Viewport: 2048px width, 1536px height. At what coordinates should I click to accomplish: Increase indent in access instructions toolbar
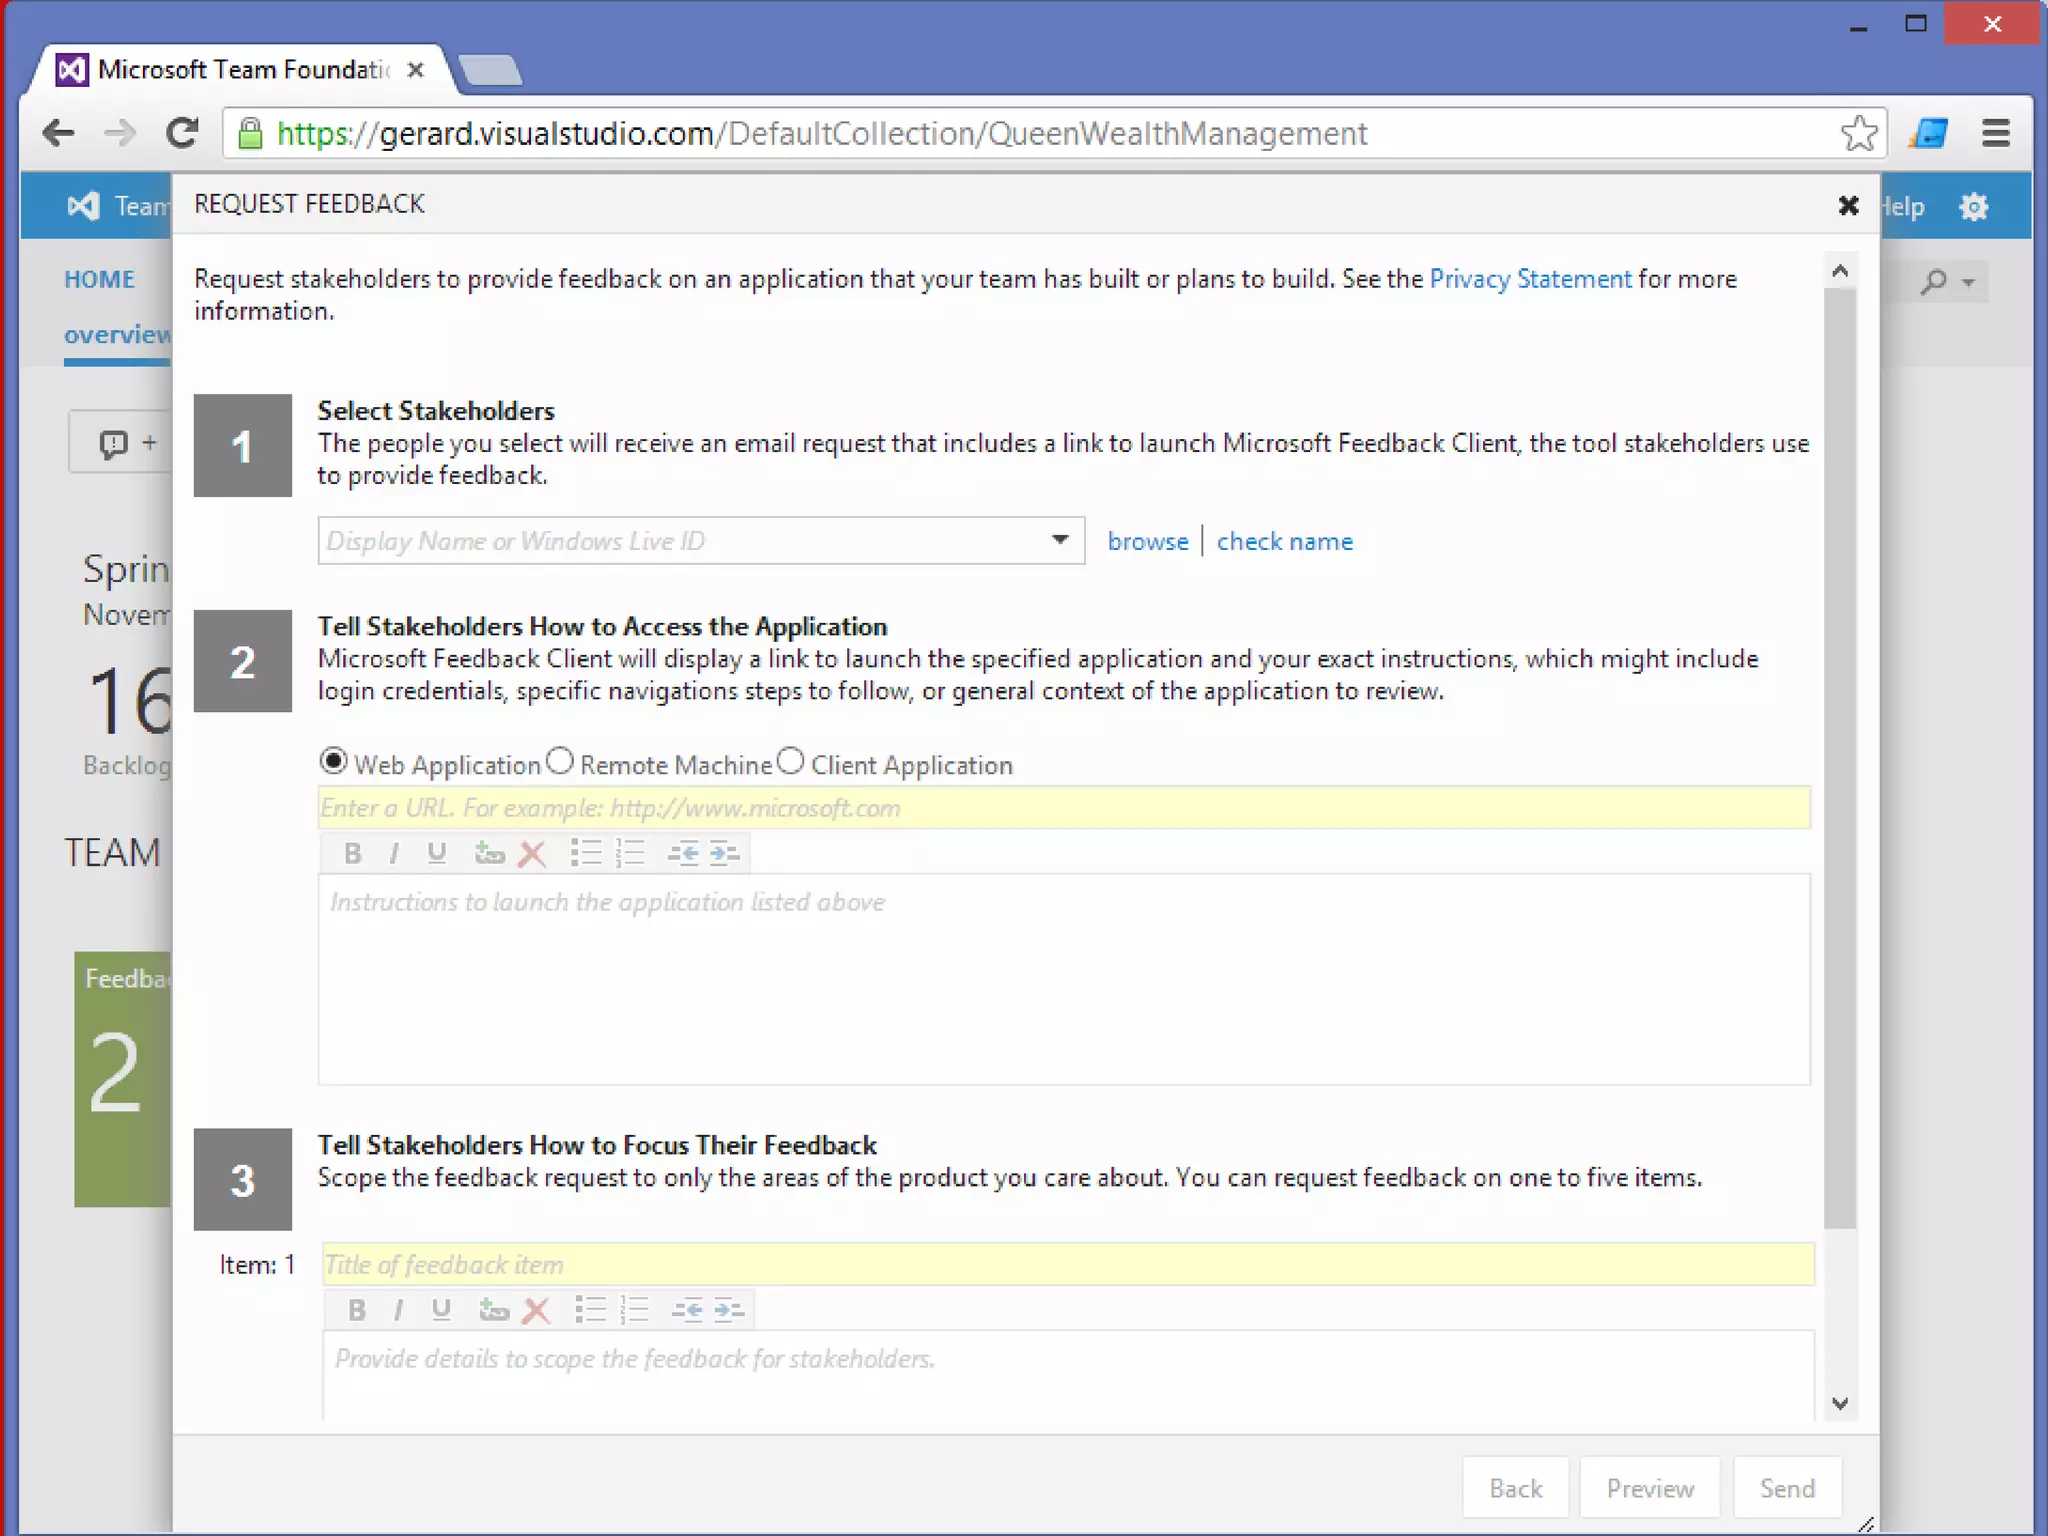click(725, 853)
